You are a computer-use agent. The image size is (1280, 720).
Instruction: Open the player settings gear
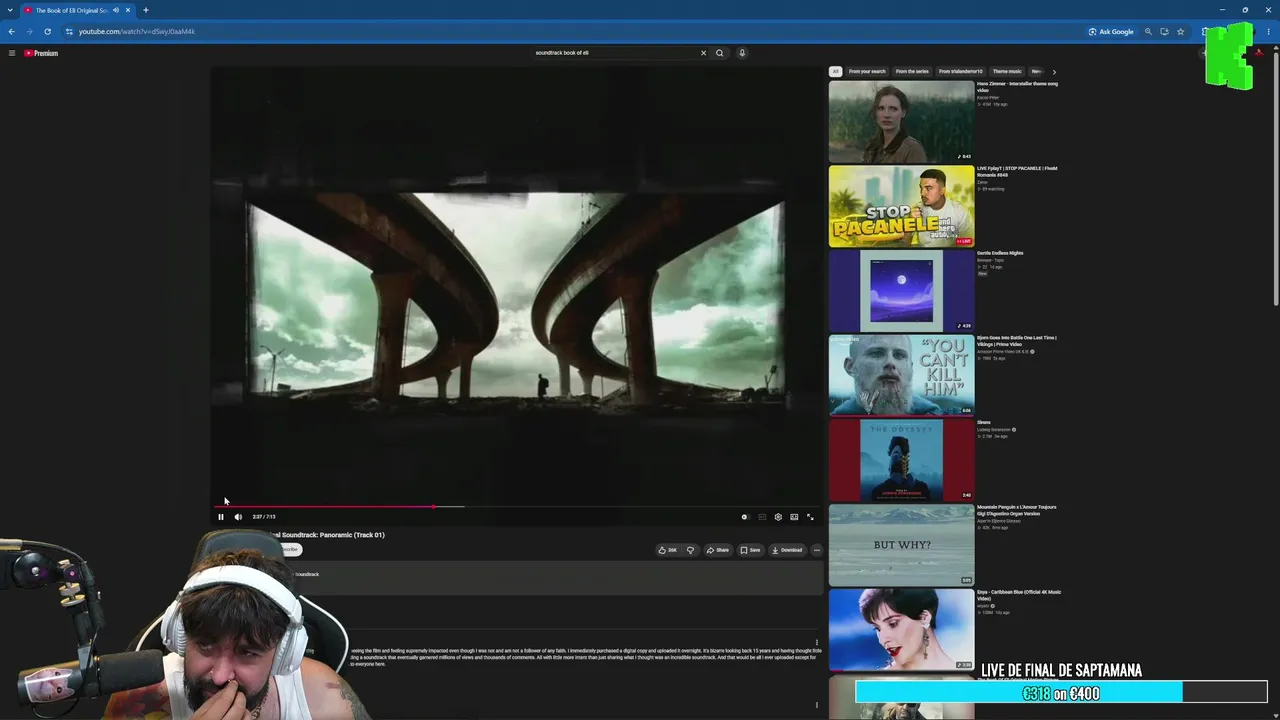coord(778,517)
